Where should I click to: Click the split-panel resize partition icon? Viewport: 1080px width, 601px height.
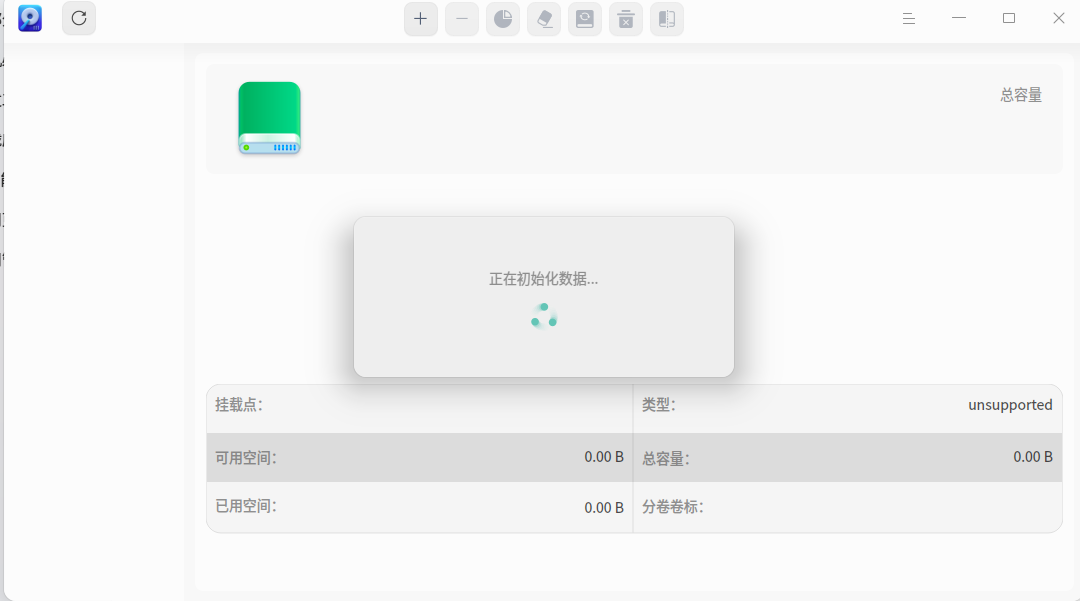pyautogui.click(x=667, y=19)
